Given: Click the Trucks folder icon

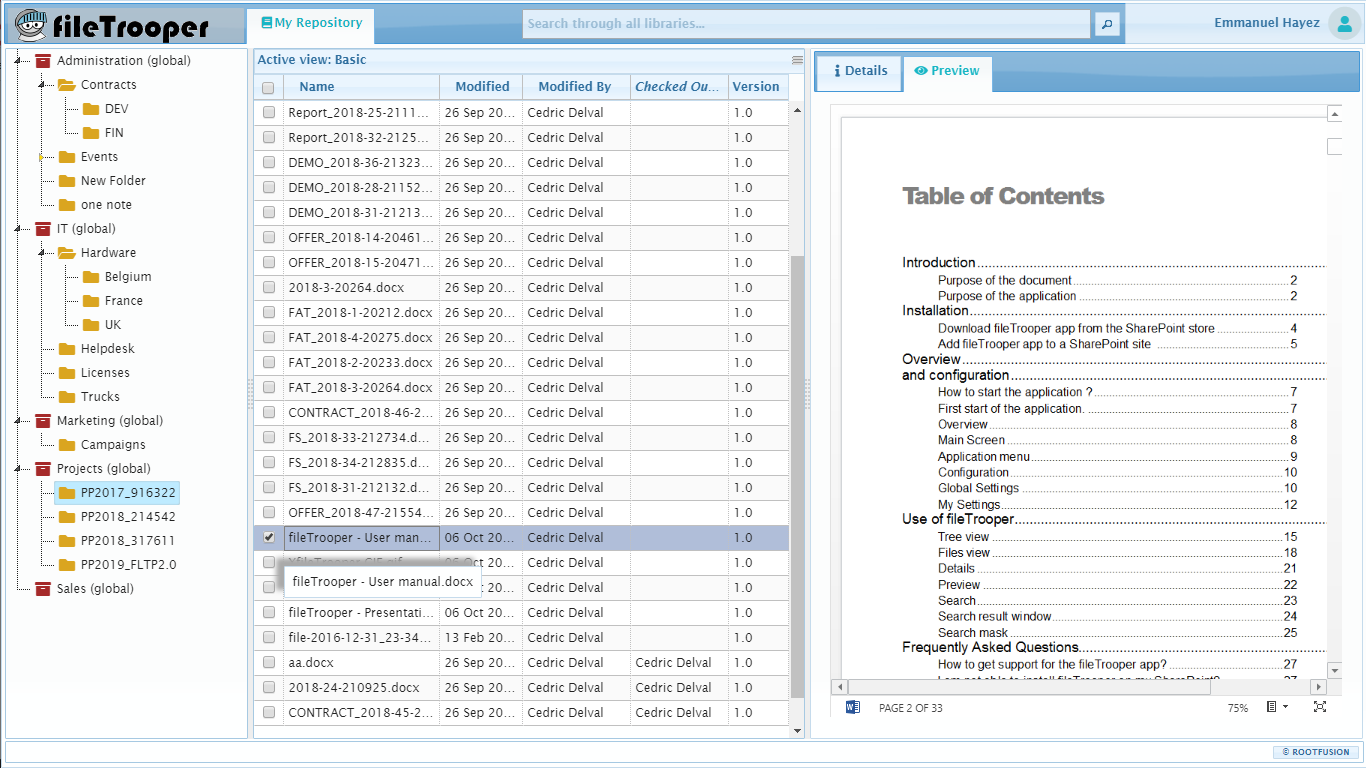Looking at the screenshot, I should [67, 397].
